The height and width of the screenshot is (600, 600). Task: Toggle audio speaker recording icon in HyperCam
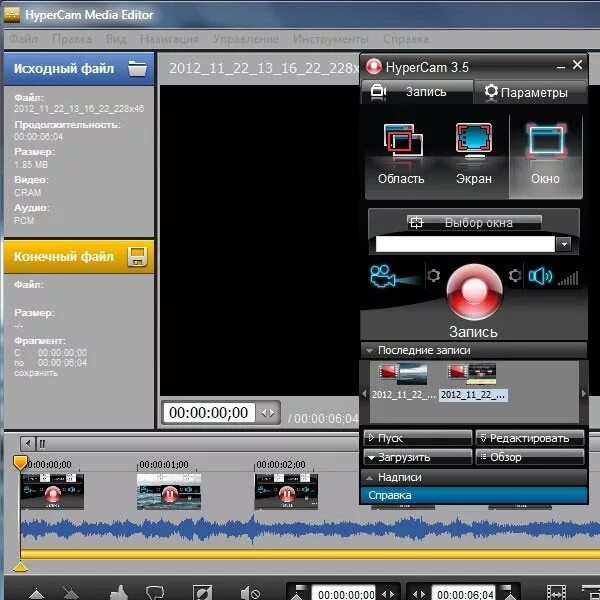click(540, 276)
